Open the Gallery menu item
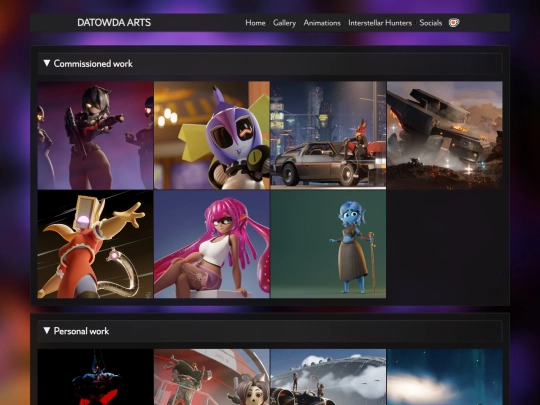Image resolution: width=540 pixels, height=405 pixels. point(284,23)
